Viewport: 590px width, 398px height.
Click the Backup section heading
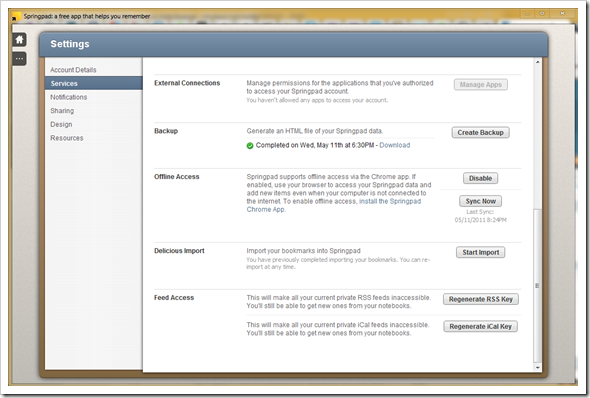tap(166, 131)
